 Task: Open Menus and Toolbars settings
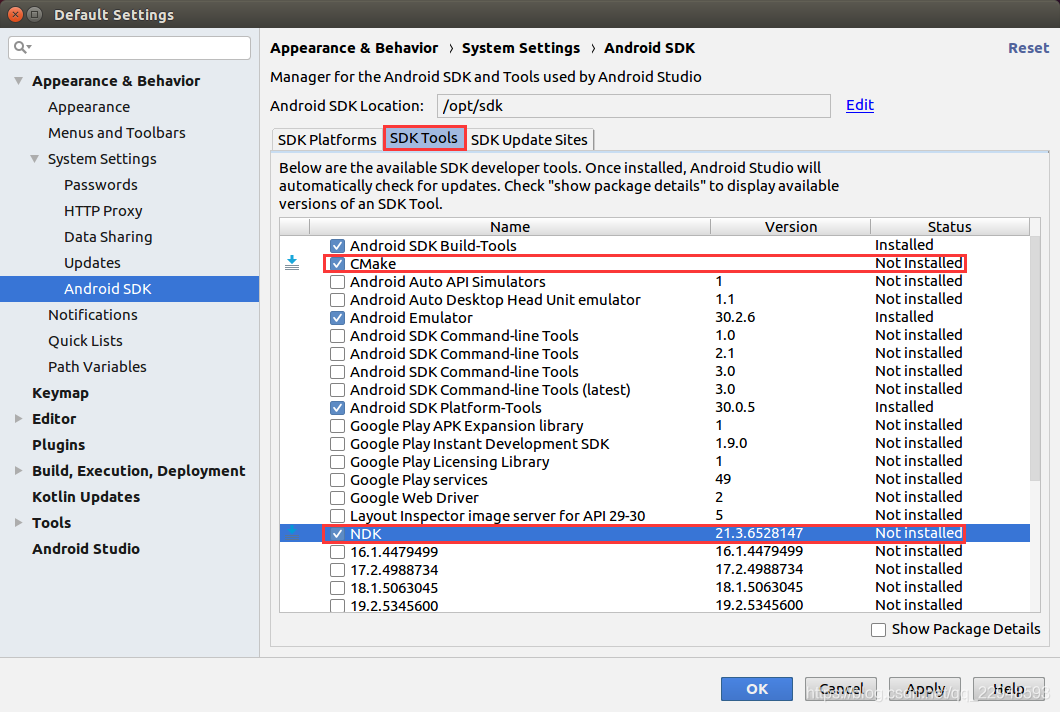(116, 133)
